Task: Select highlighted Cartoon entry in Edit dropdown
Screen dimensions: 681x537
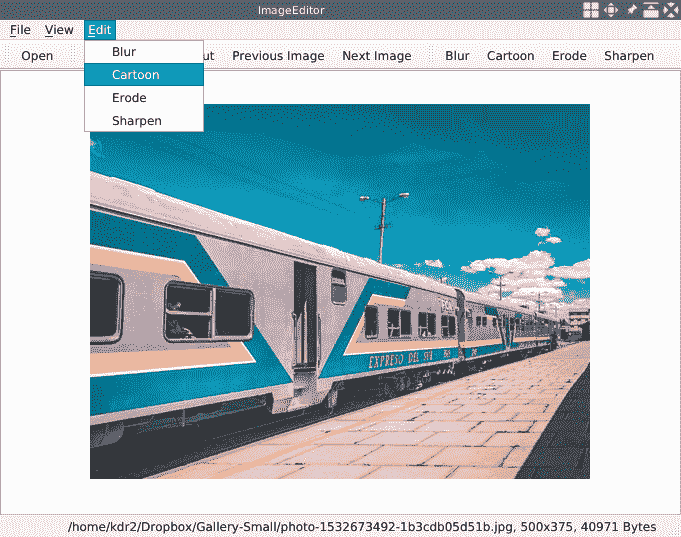Action: (136, 75)
